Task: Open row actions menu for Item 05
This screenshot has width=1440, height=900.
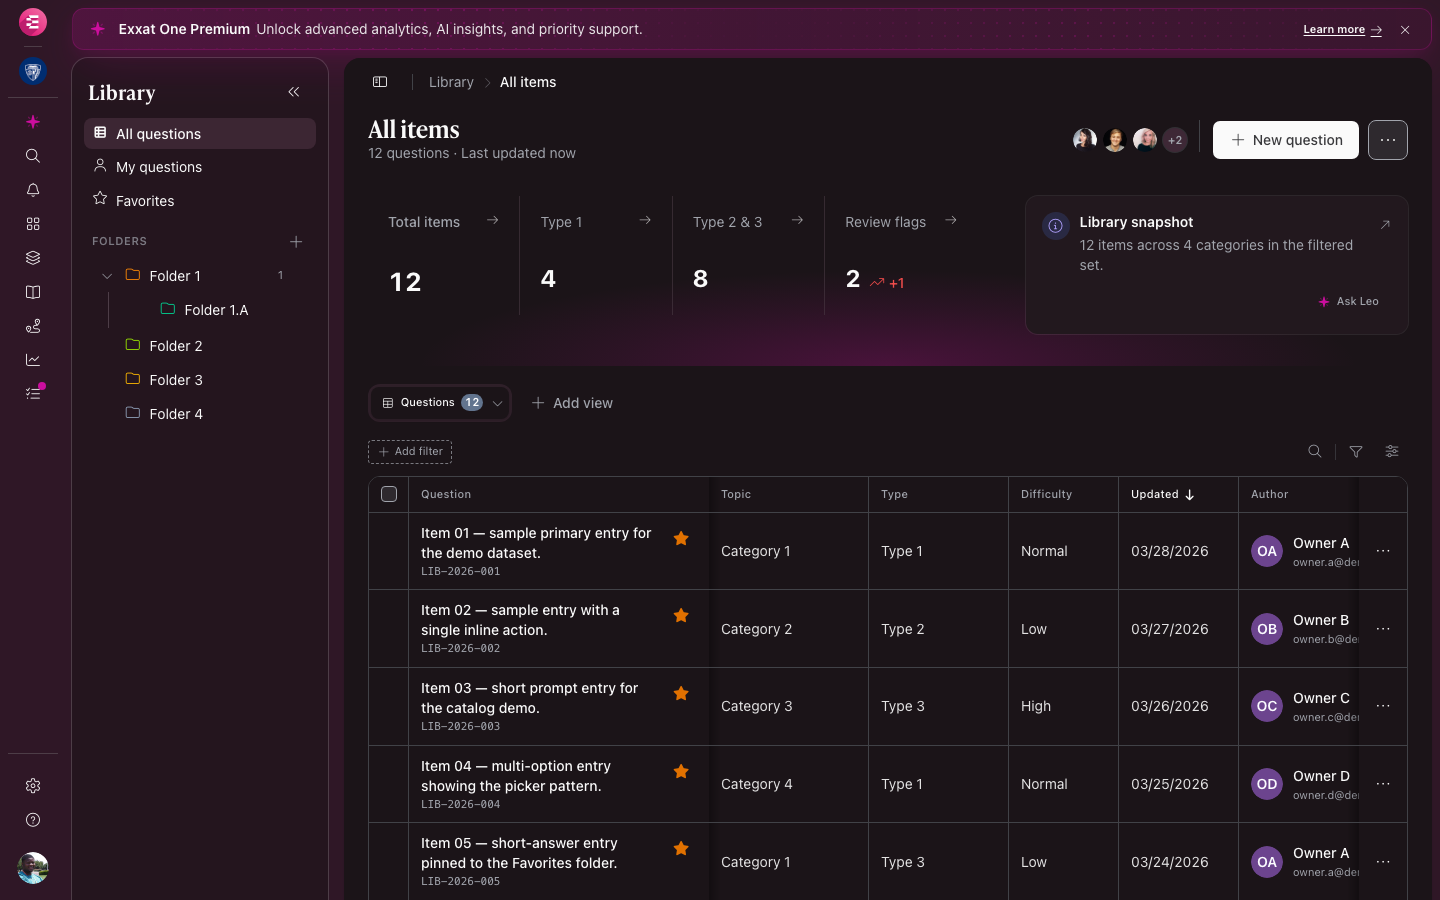Action: tap(1383, 862)
